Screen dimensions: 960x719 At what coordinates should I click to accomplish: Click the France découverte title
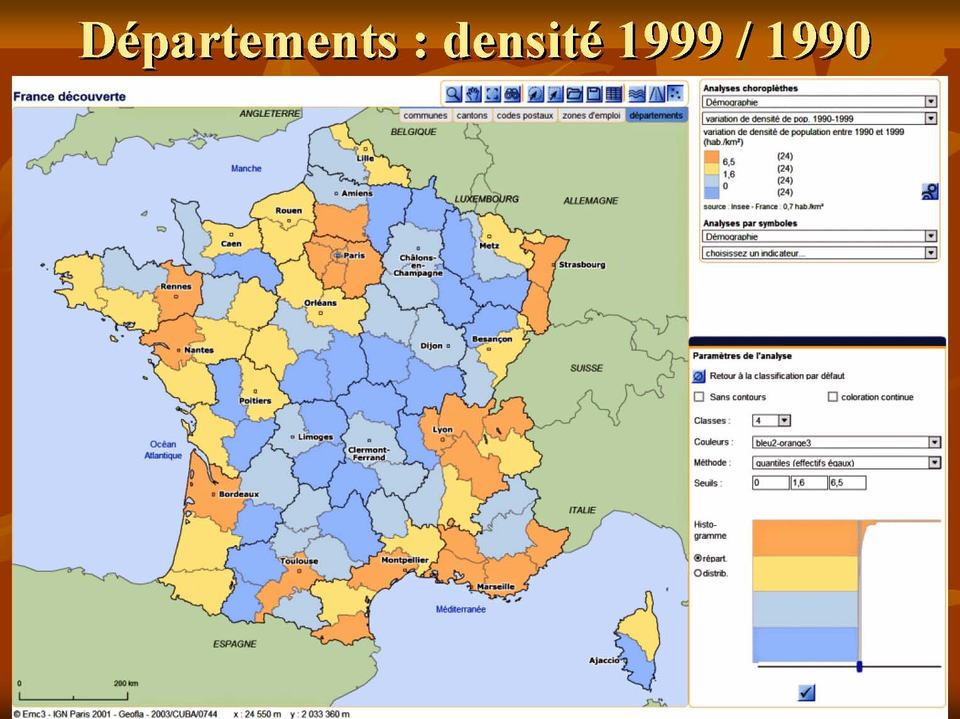click(69, 97)
